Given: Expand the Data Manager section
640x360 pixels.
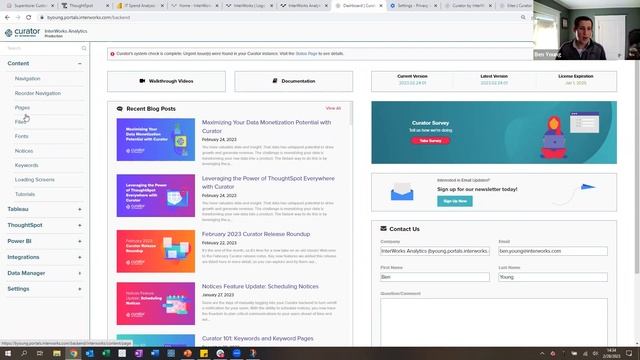Looking at the screenshot, I should pyautogui.click(x=80, y=273).
